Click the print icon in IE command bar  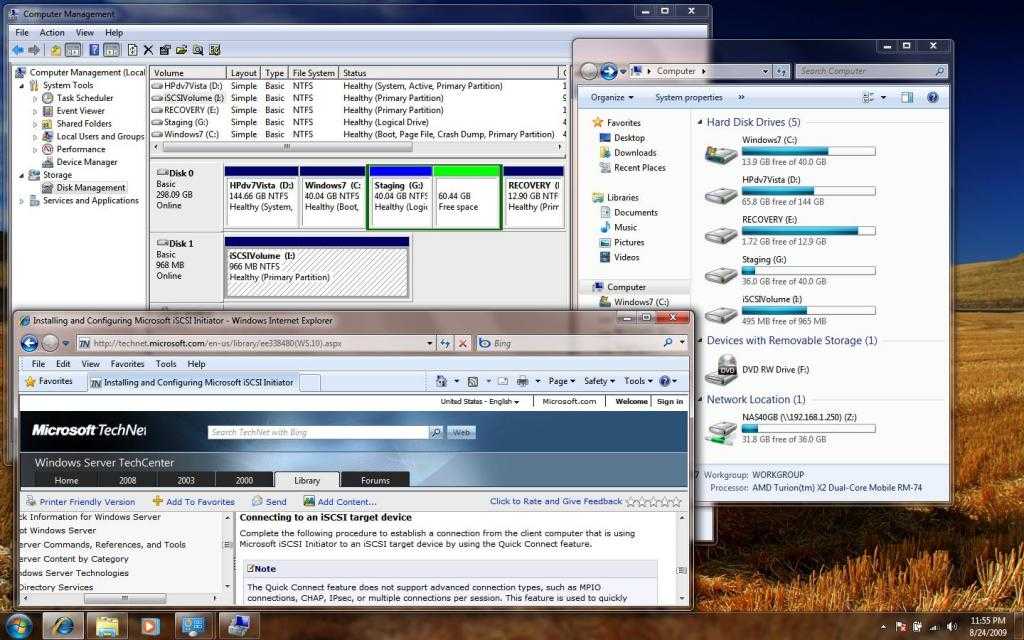click(x=522, y=381)
